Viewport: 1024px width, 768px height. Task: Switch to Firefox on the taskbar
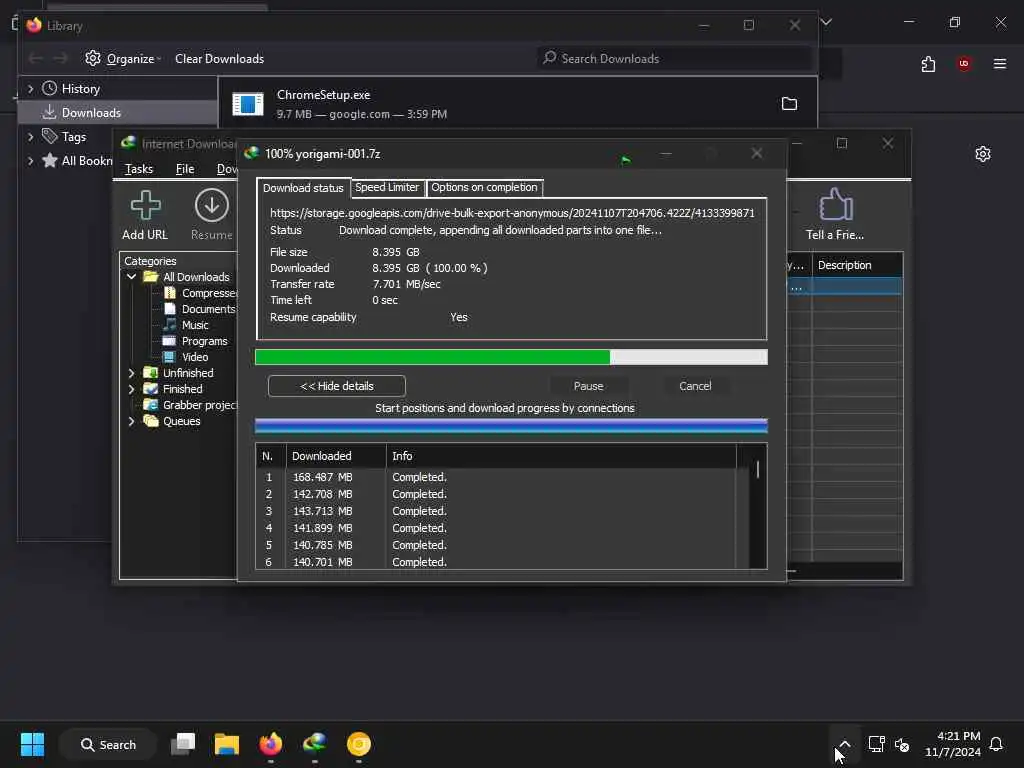click(270, 744)
